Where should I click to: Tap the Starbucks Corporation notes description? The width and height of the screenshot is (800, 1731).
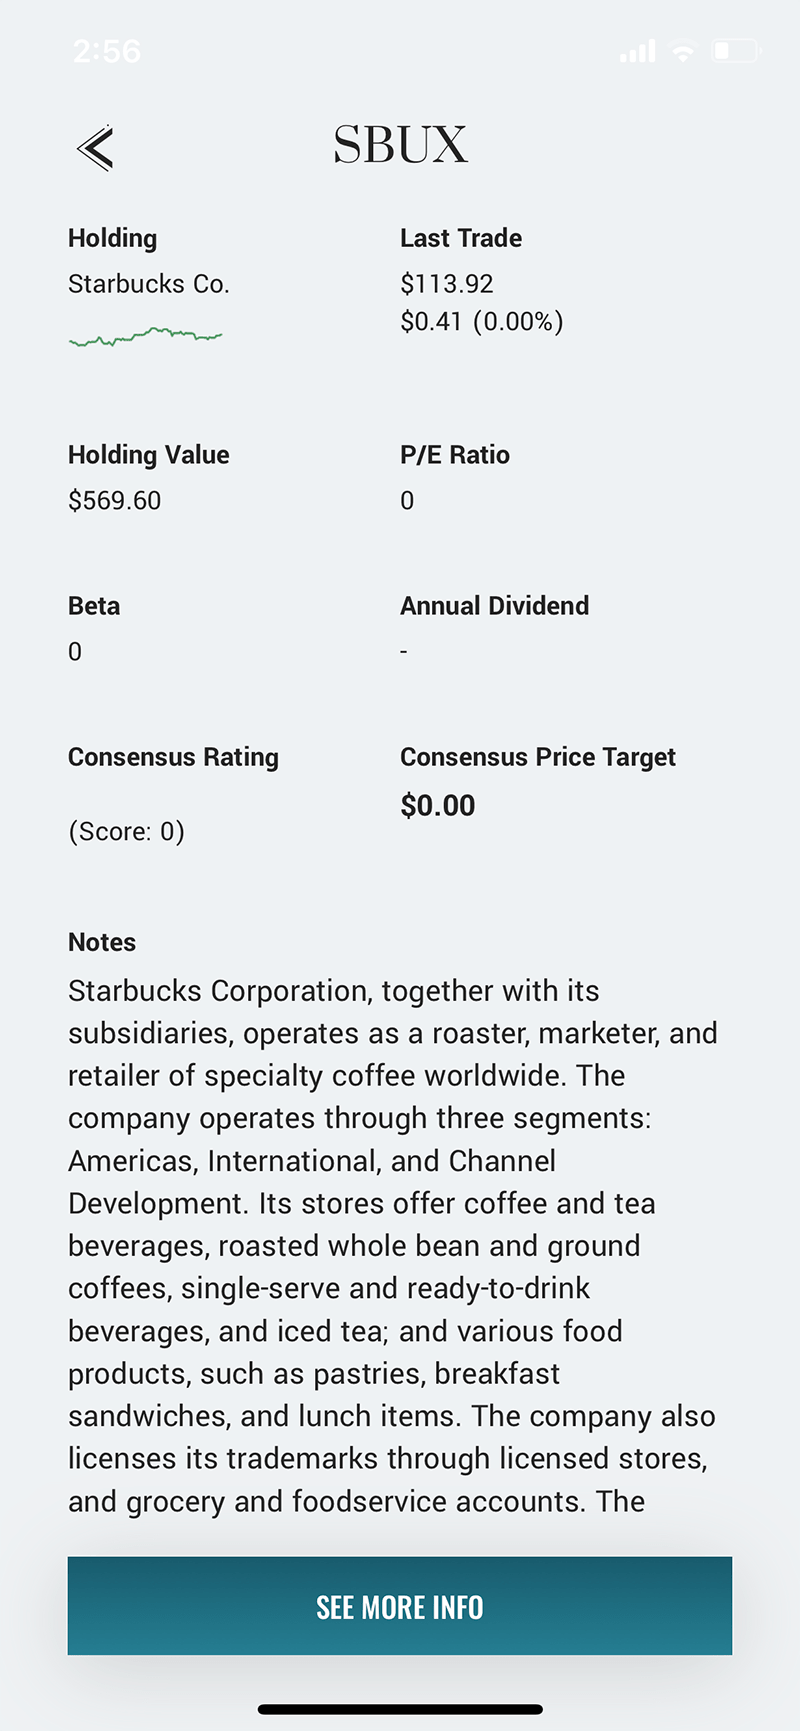tap(393, 1245)
